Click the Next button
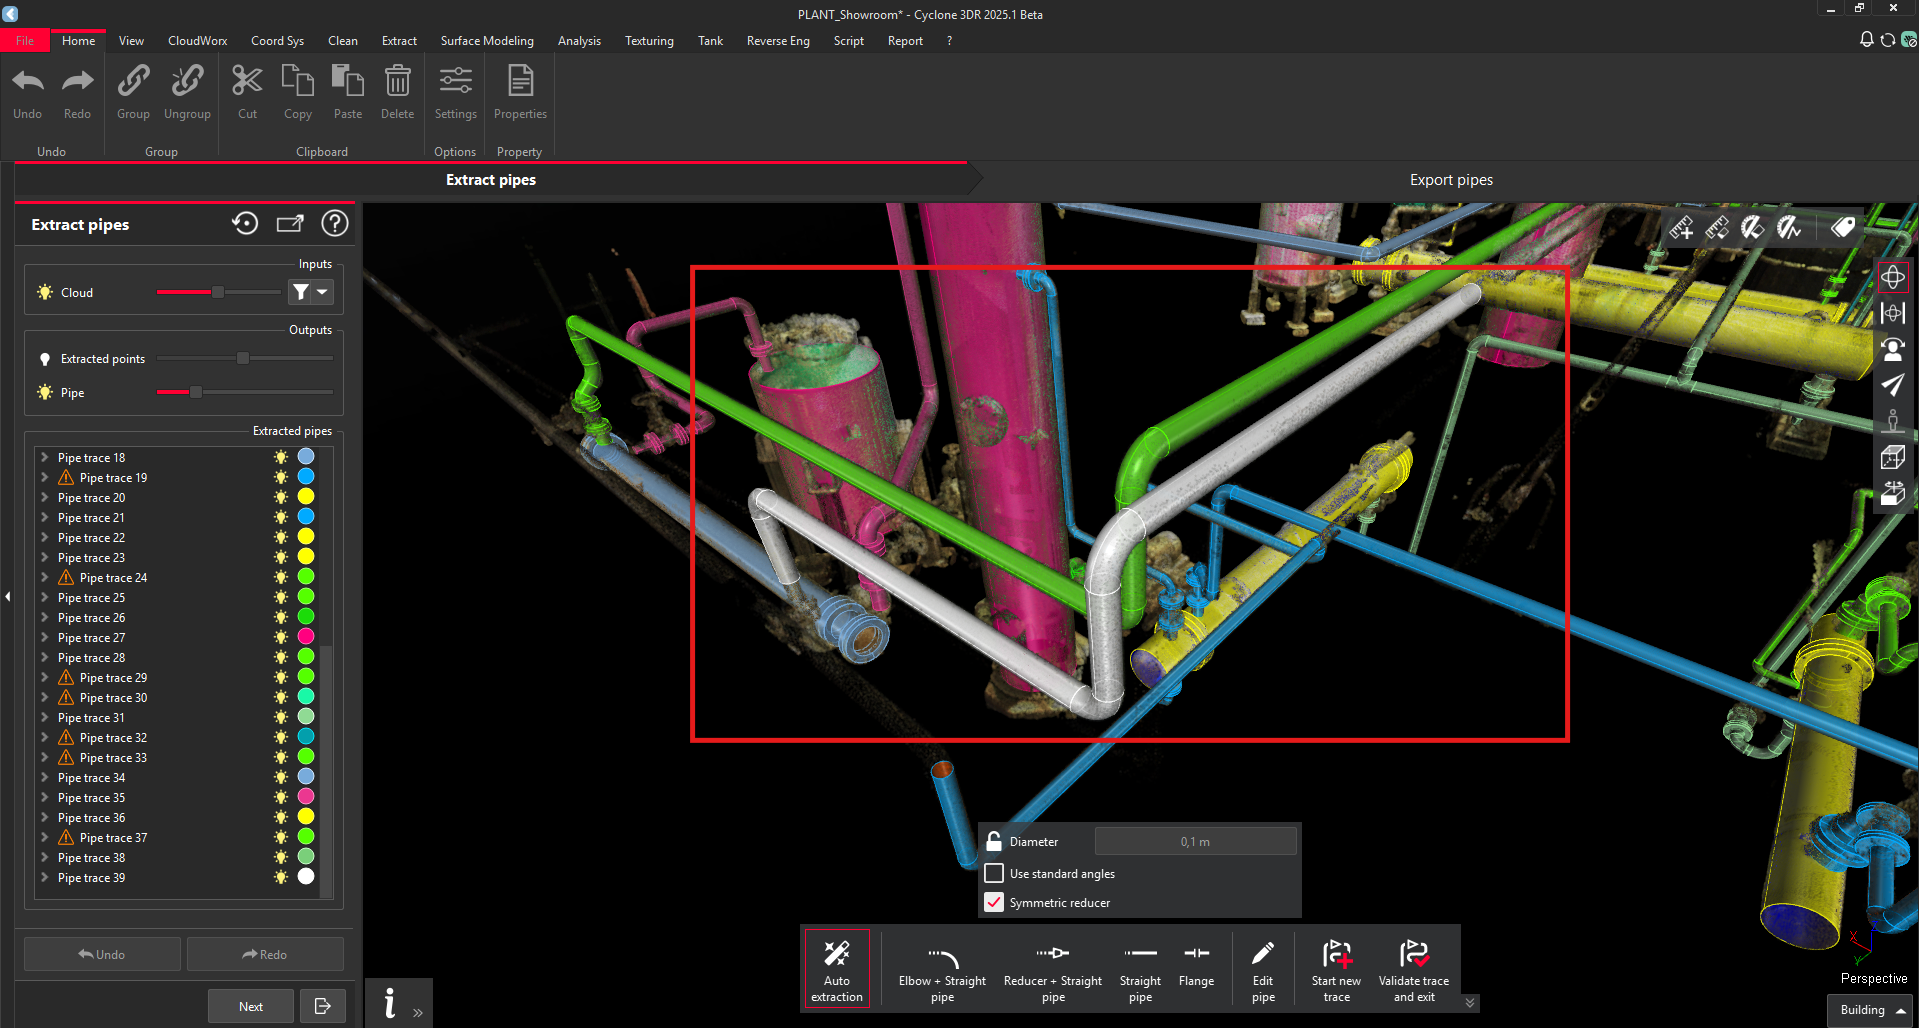The width and height of the screenshot is (1919, 1028). [x=250, y=1006]
